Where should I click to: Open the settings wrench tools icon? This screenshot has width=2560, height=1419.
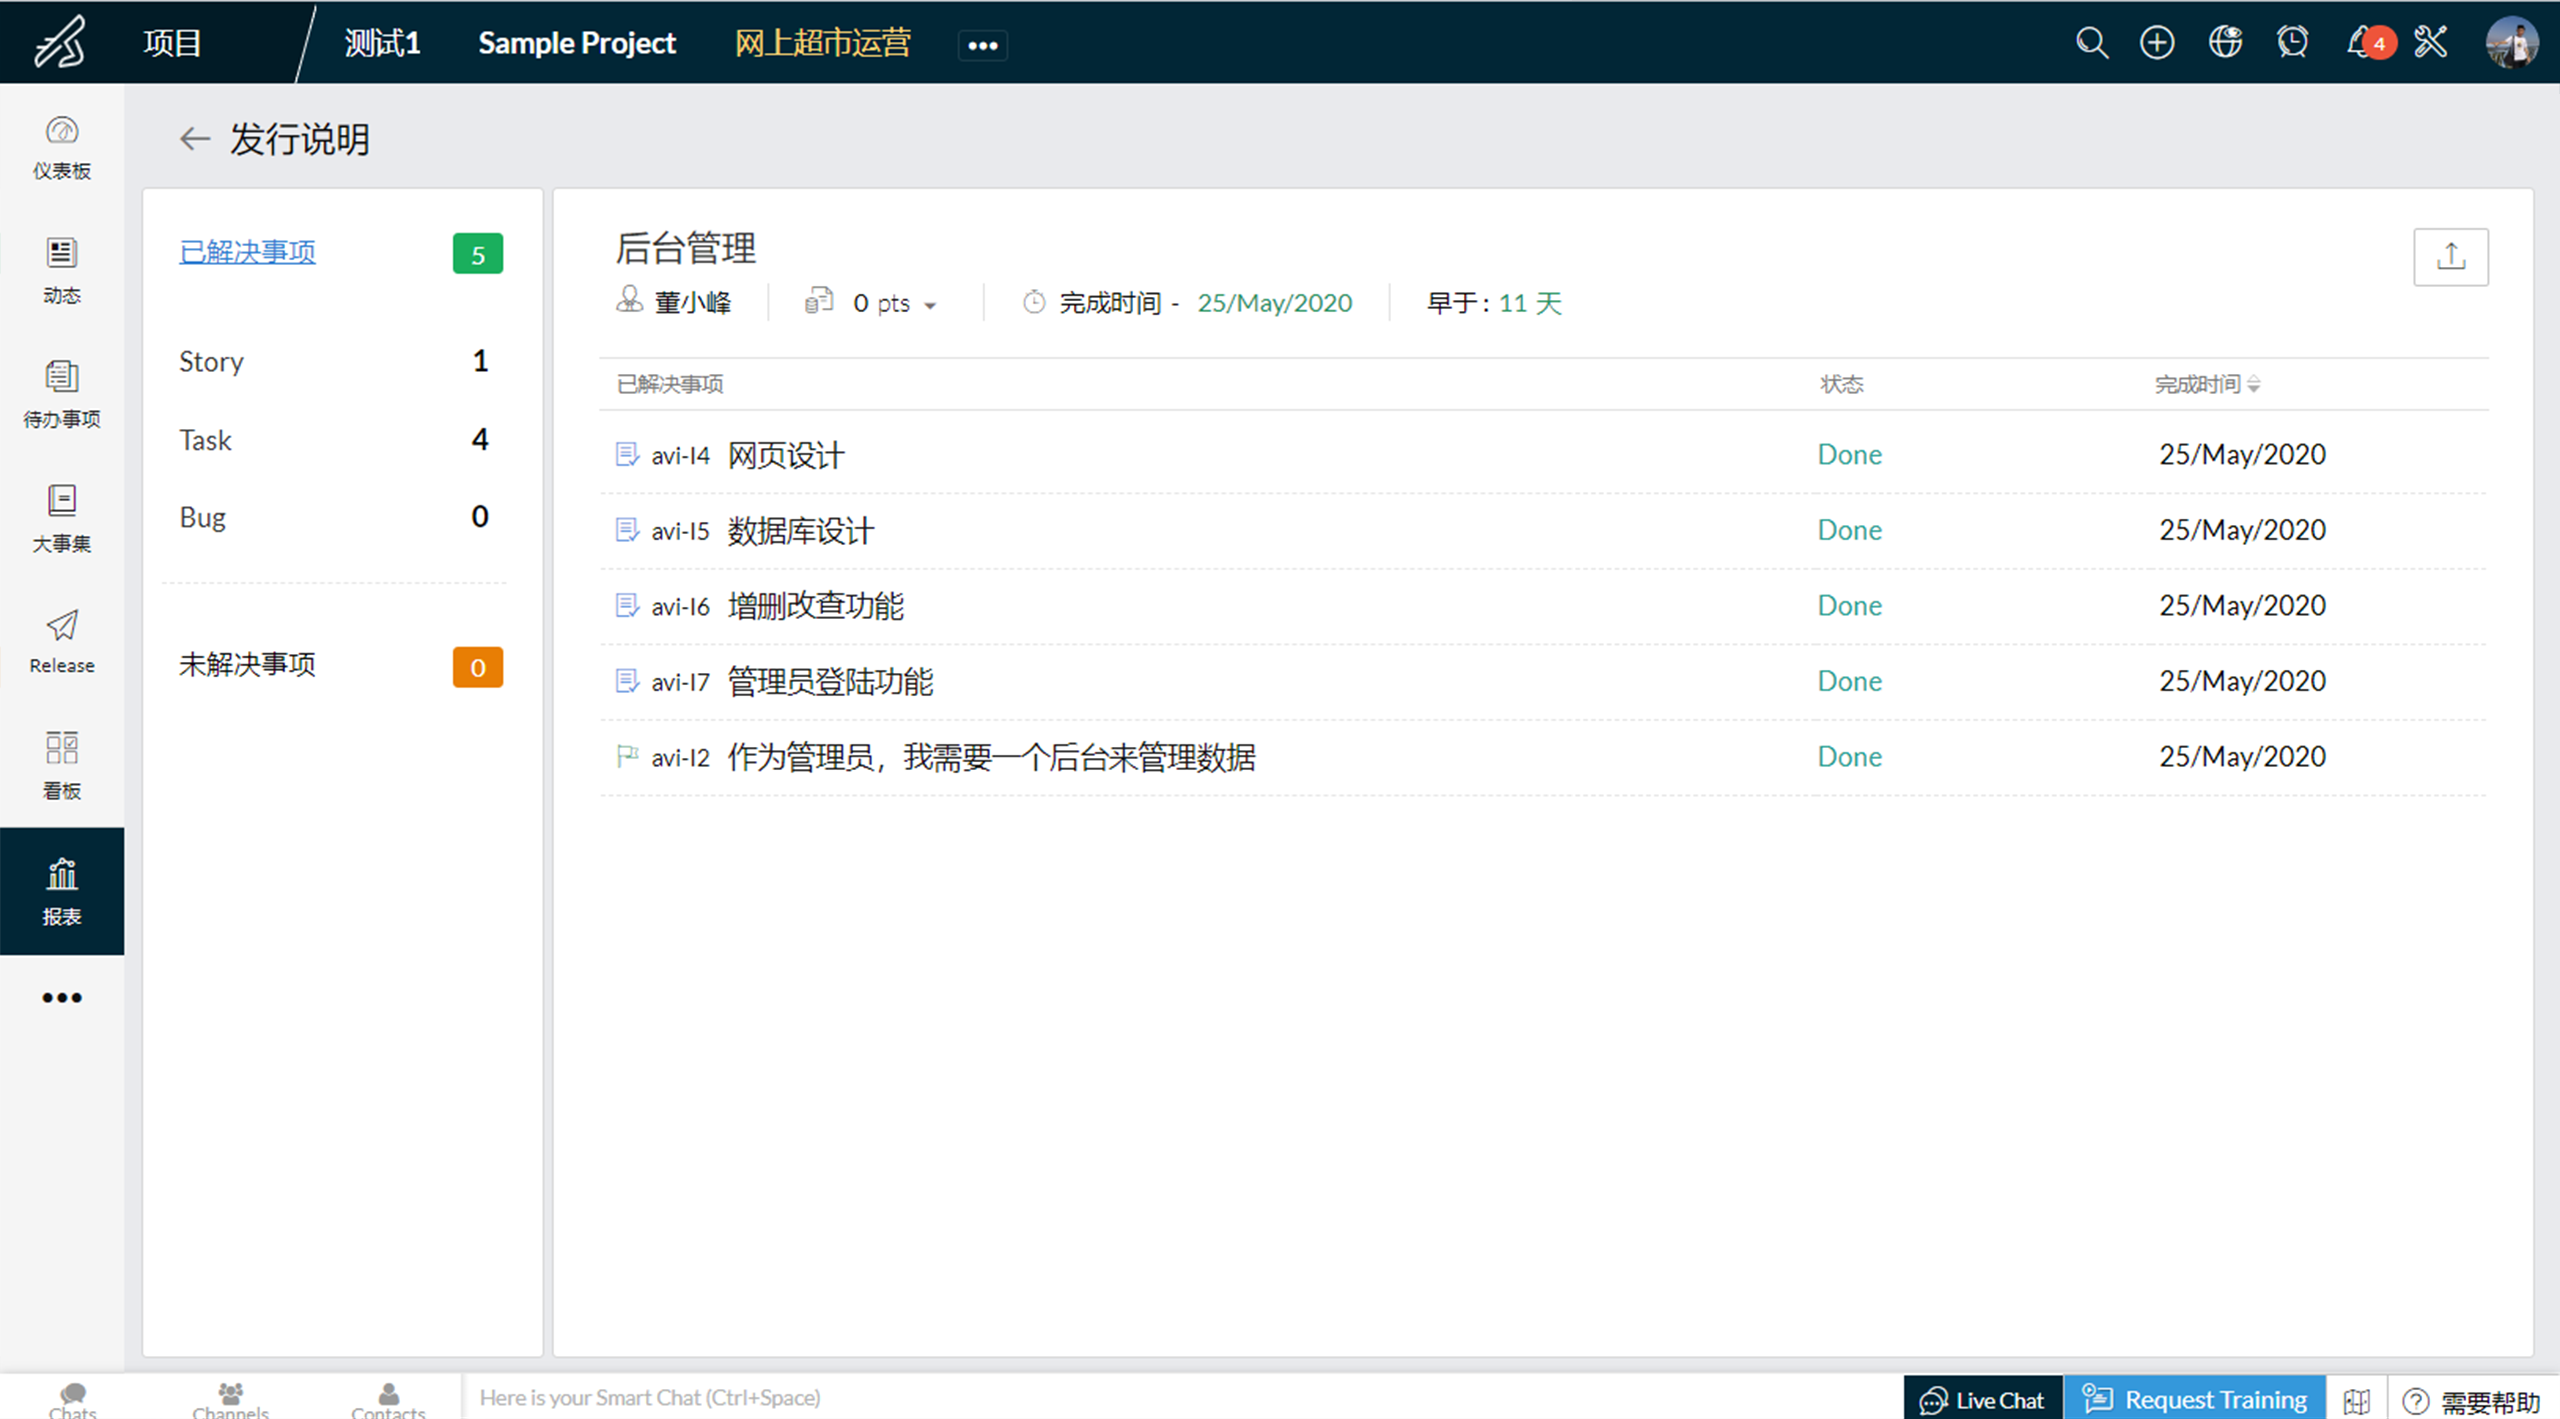pos(2431,43)
